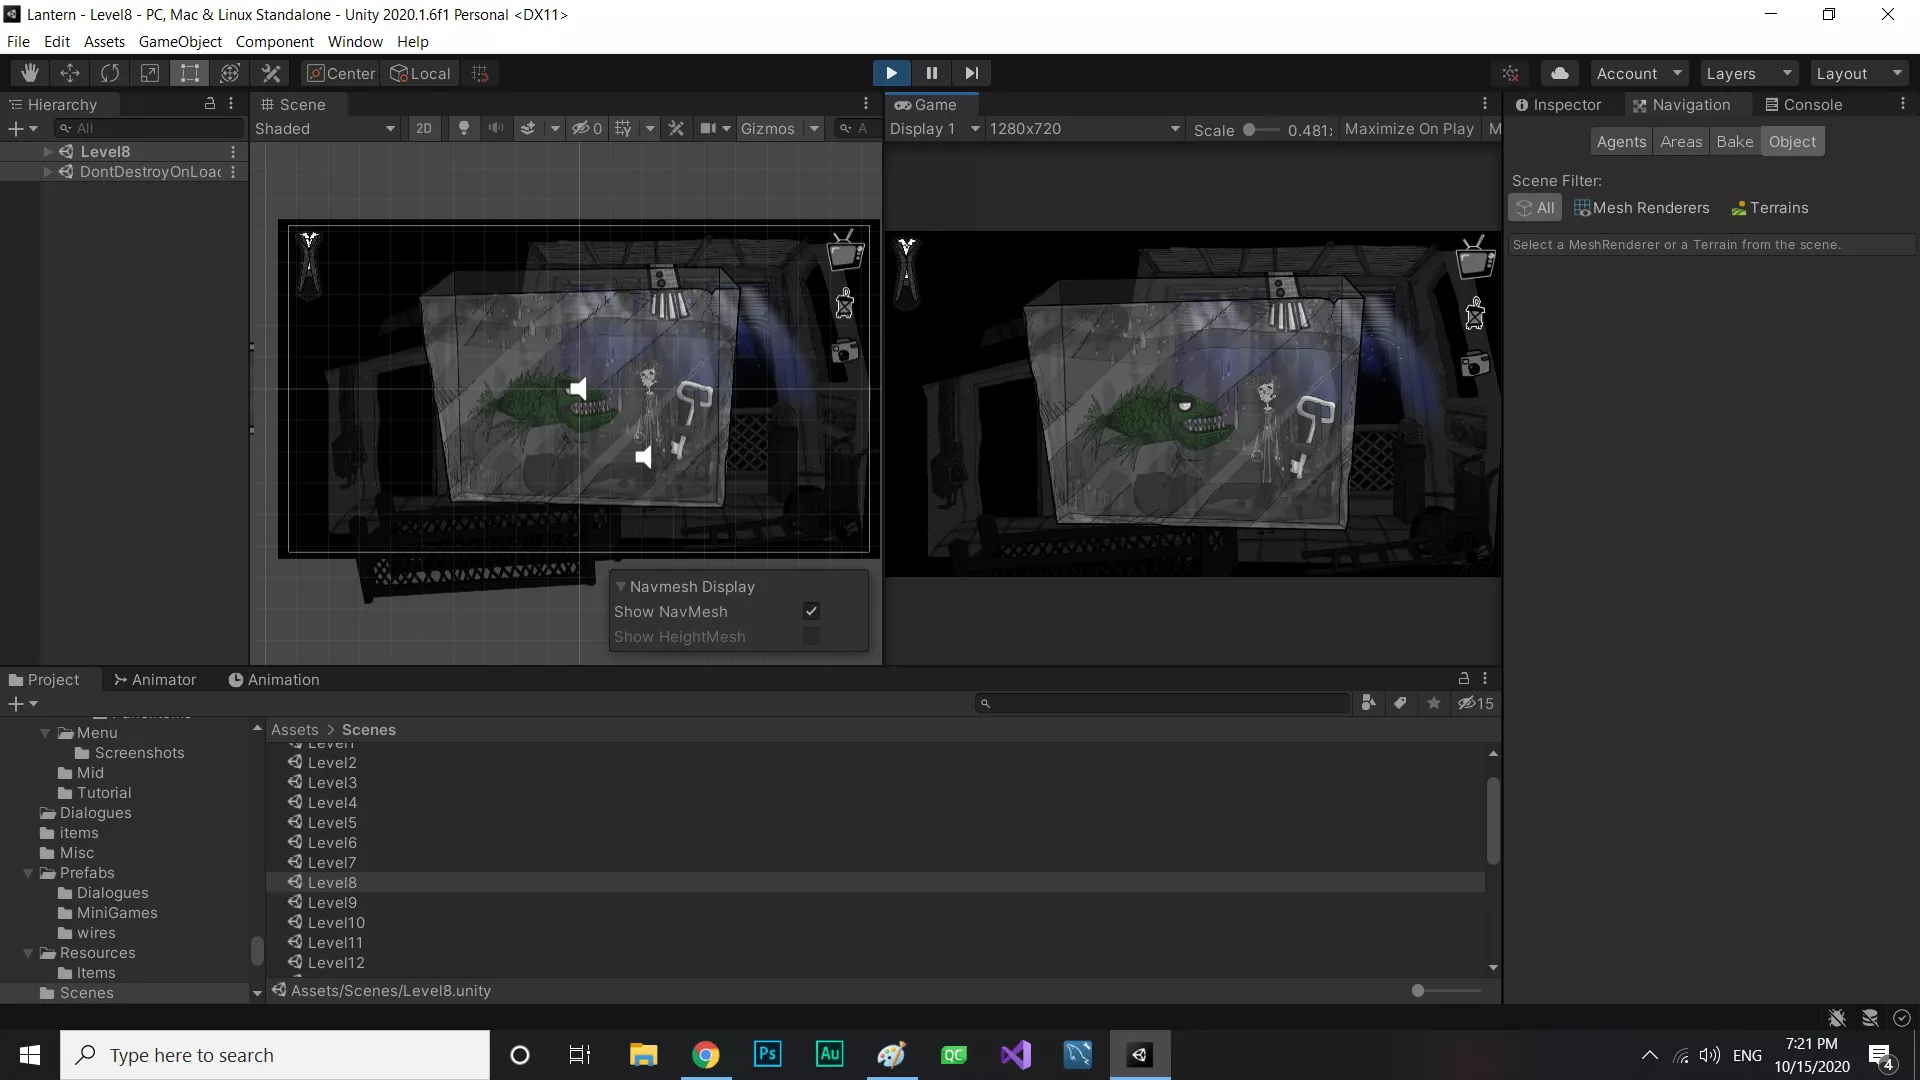Toggle scene grid visibility icon

click(x=623, y=128)
